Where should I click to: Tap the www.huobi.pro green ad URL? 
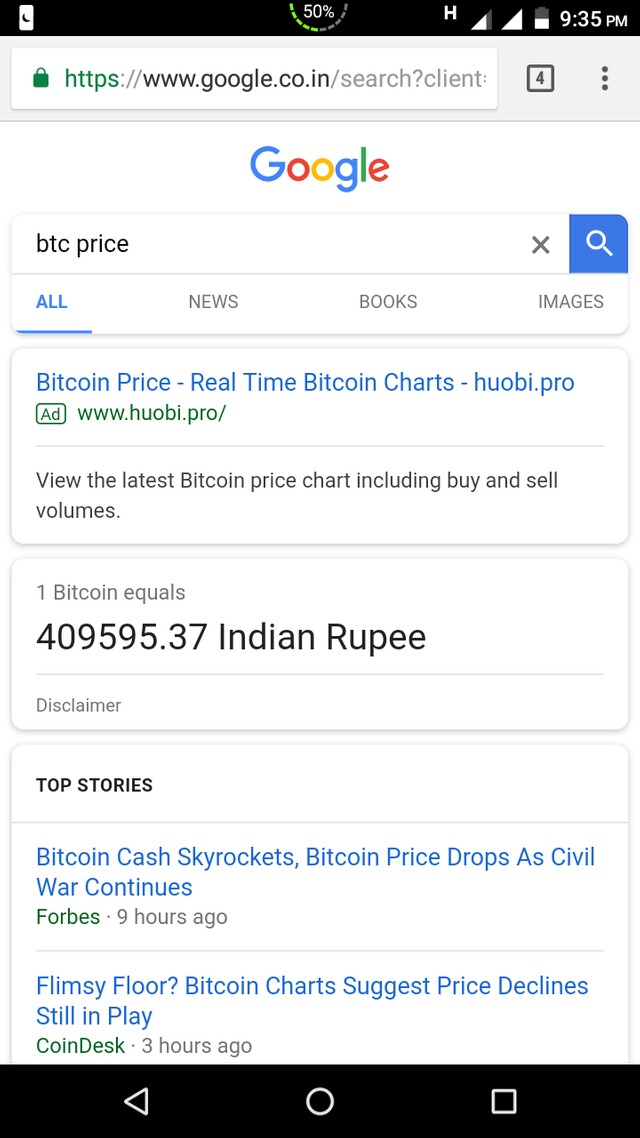point(151,413)
